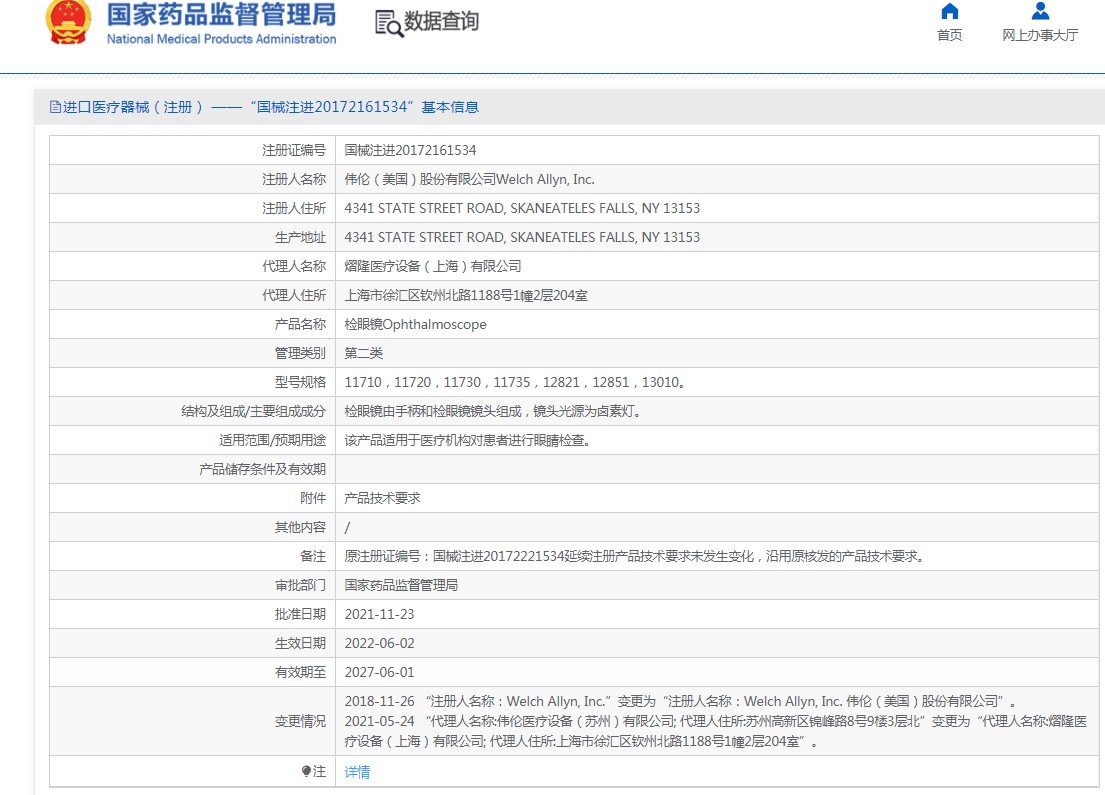Click the National Medical Products Administration subtitle

click(221, 39)
